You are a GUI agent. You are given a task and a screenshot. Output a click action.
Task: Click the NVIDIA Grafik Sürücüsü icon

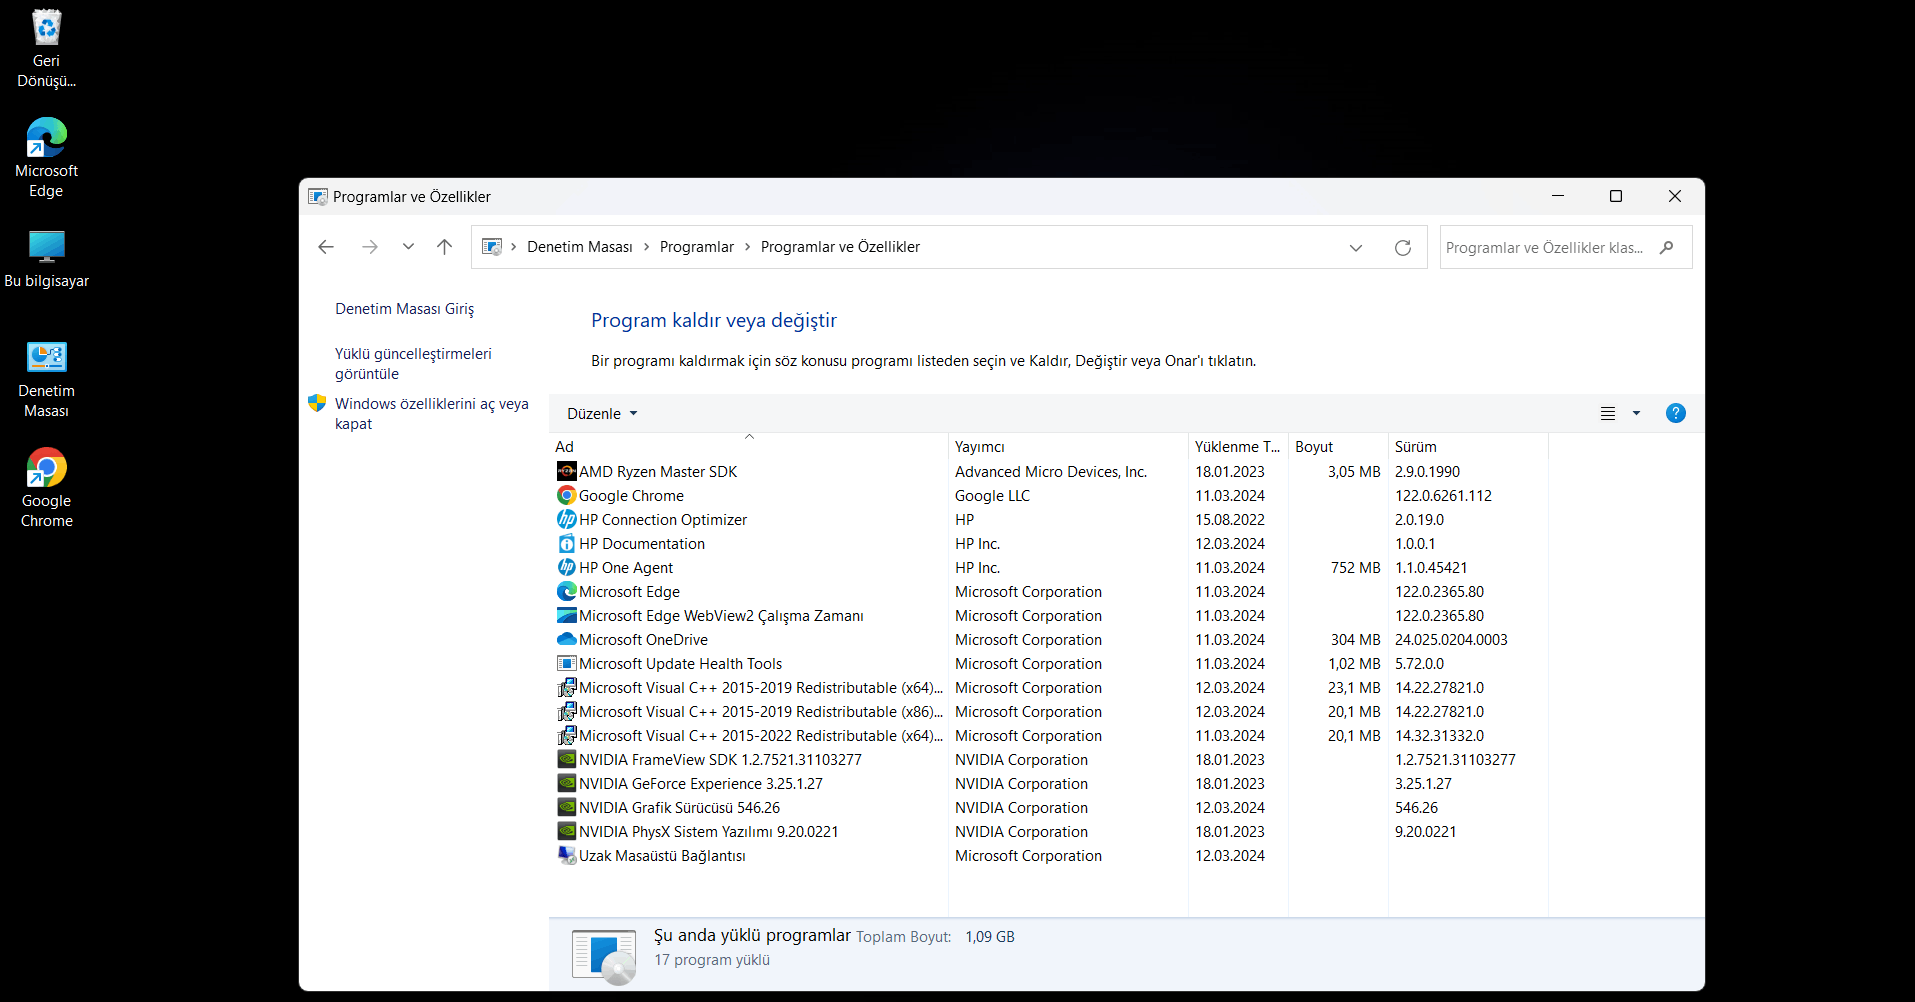pyautogui.click(x=567, y=807)
